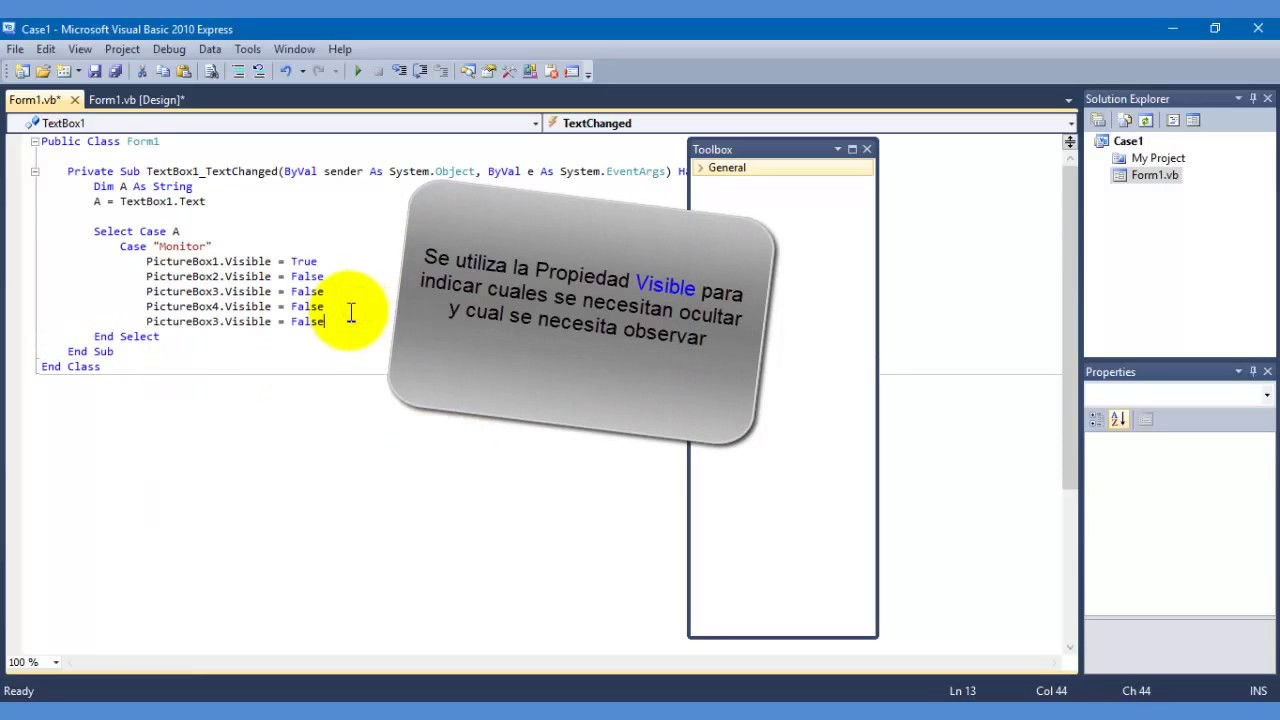The width and height of the screenshot is (1280, 720).
Task: Cut selection with the scissors icon
Action: [141, 72]
